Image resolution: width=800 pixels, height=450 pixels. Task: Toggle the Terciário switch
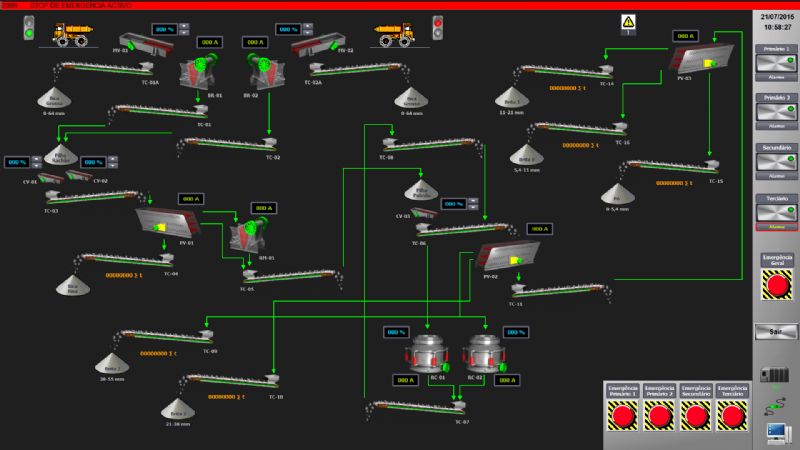[x=774, y=211]
